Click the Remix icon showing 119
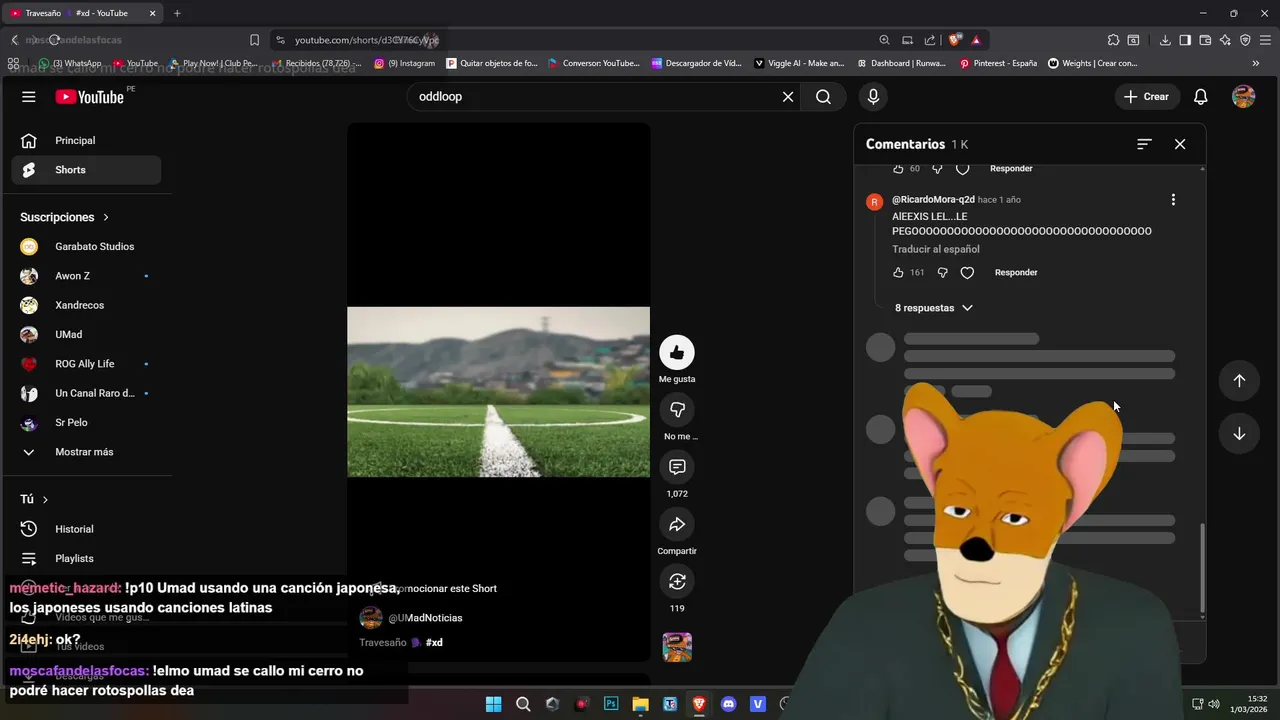Screen dimensions: 1280x720 pos(677,581)
